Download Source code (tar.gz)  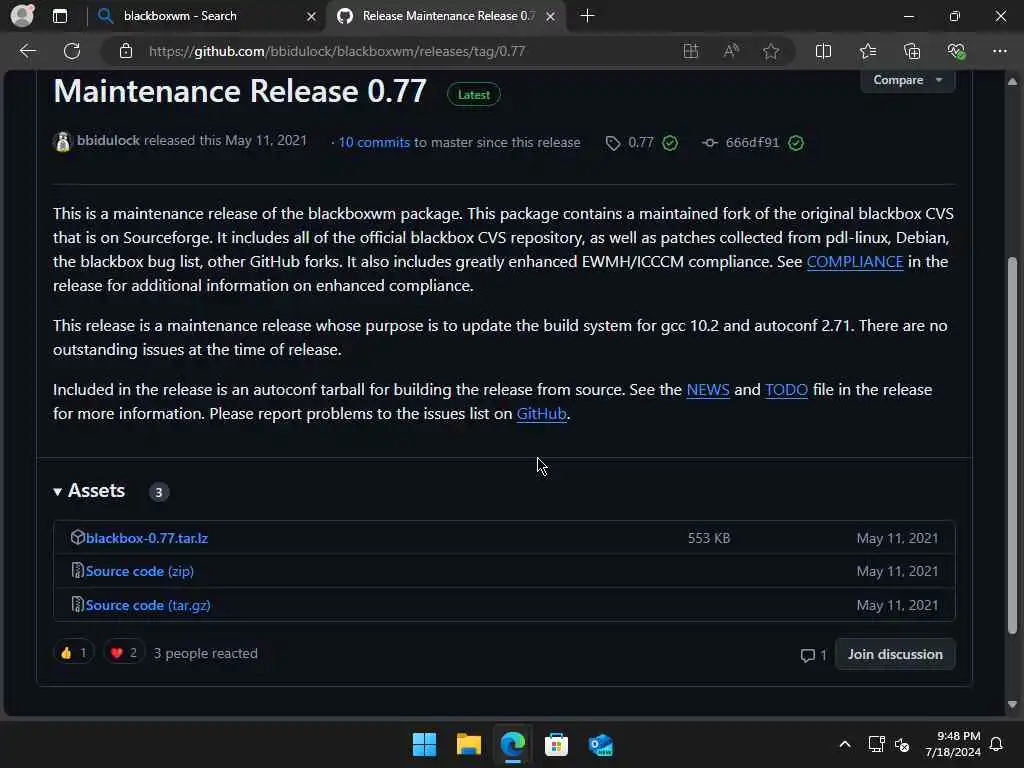click(148, 605)
